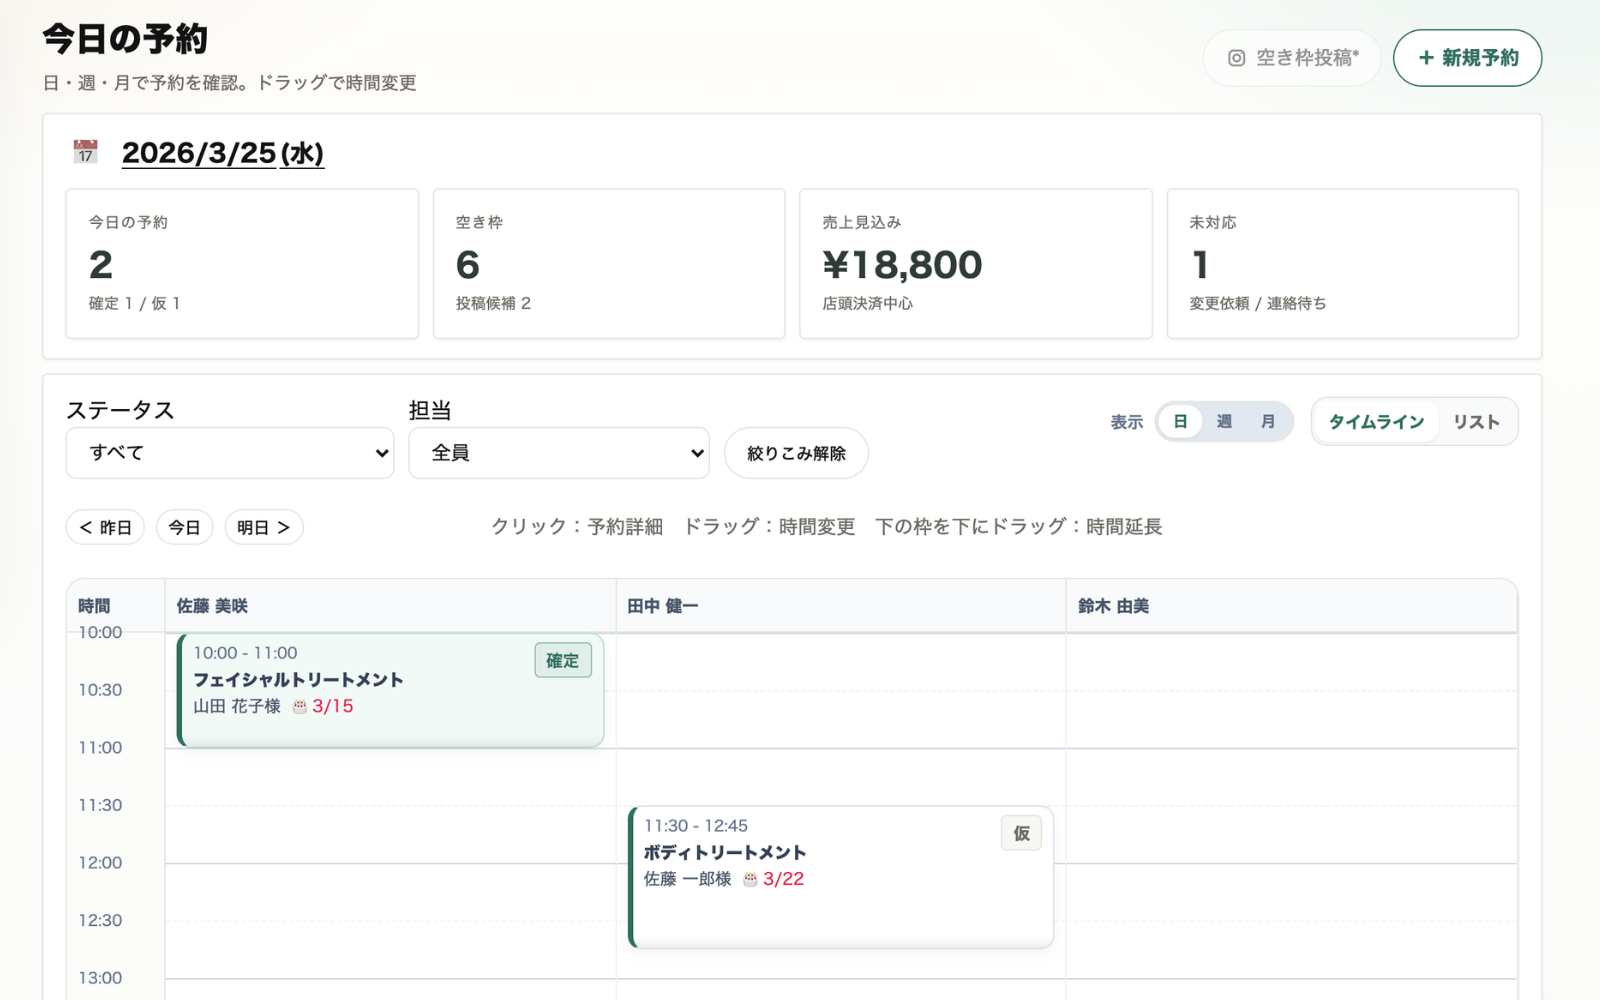Open the 担当 dropdown showing 全員

(559, 453)
